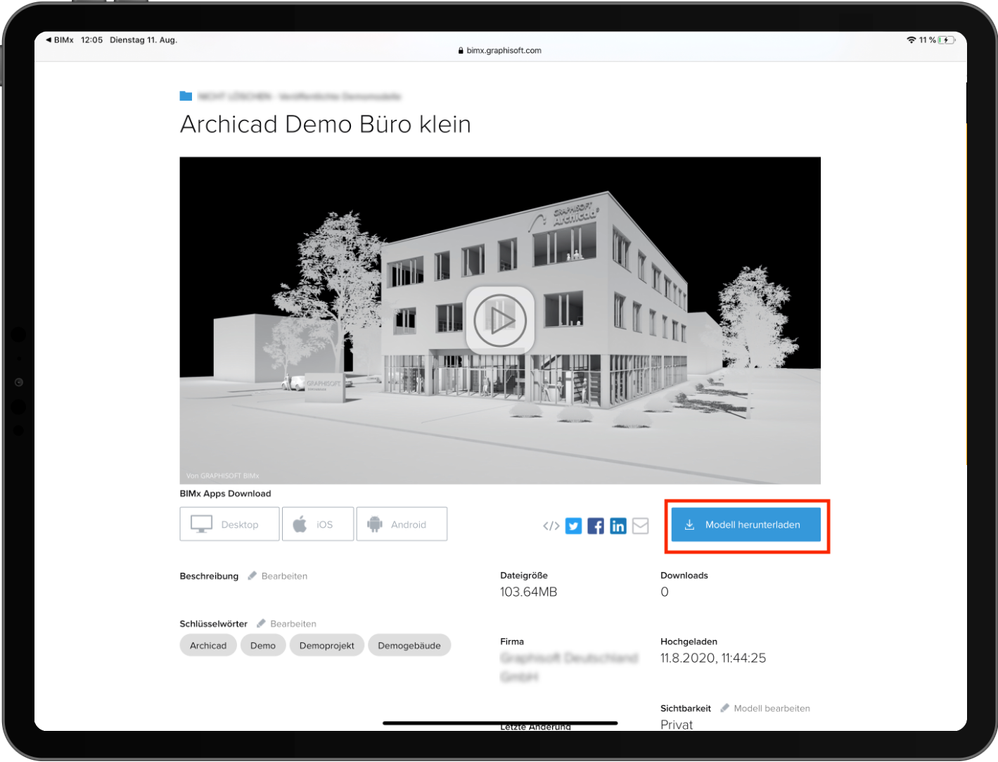Viewport: 998px width, 762px height.
Task: Return to BIMx app via back arrow
Action: pyautogui.click(x=60, y=39)
